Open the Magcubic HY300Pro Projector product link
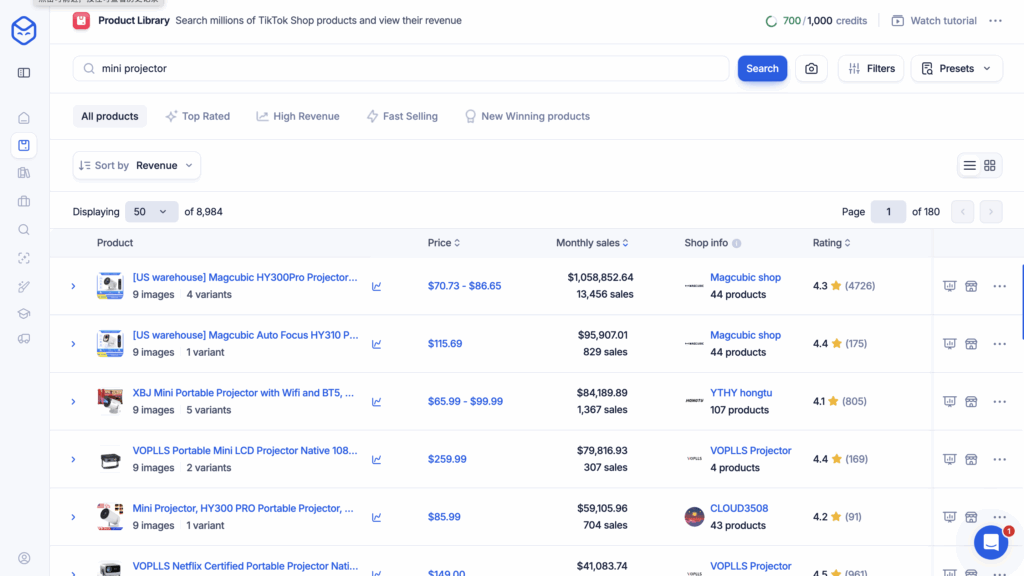This screenshot has height=576, width=1024. [245, 278]
